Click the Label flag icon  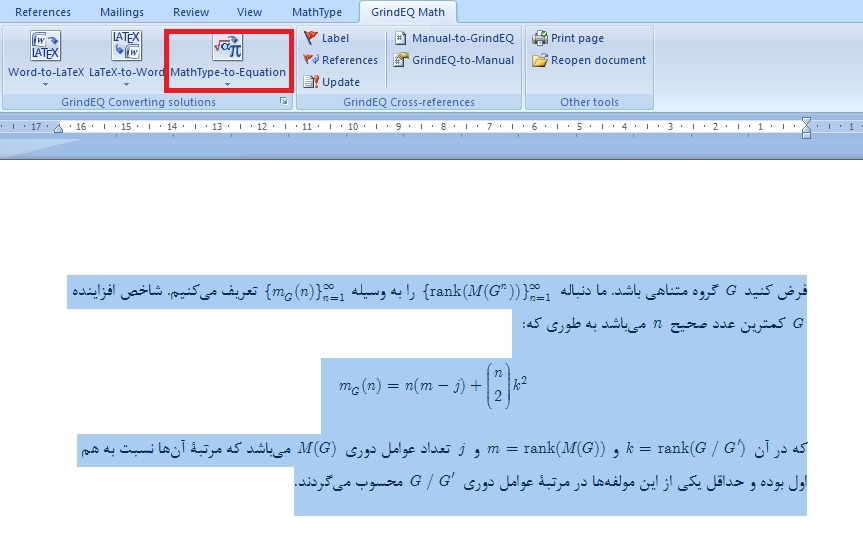point(310,37)
